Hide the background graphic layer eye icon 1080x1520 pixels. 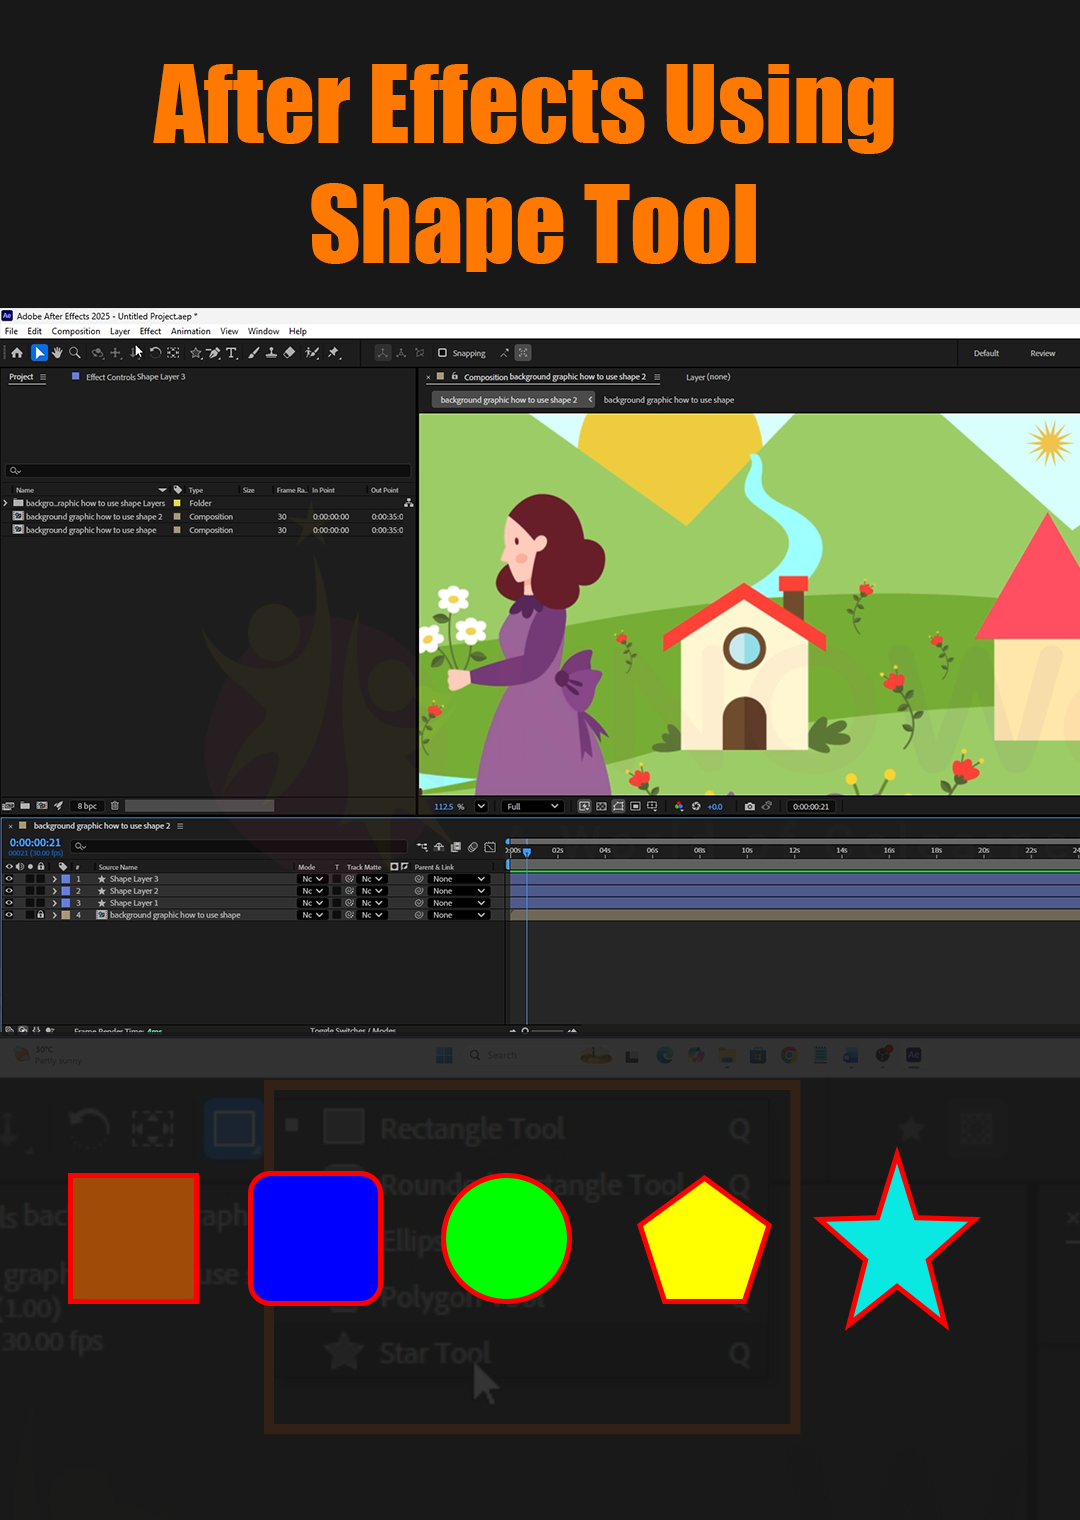(x=9, y=915)
